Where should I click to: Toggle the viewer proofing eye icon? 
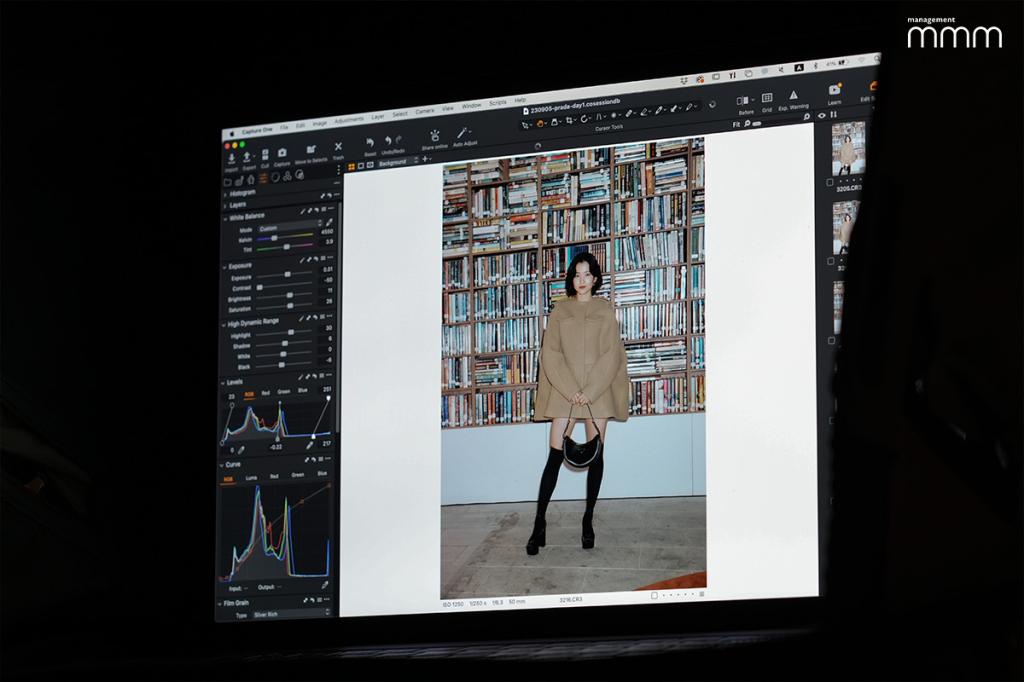point(822,116)
